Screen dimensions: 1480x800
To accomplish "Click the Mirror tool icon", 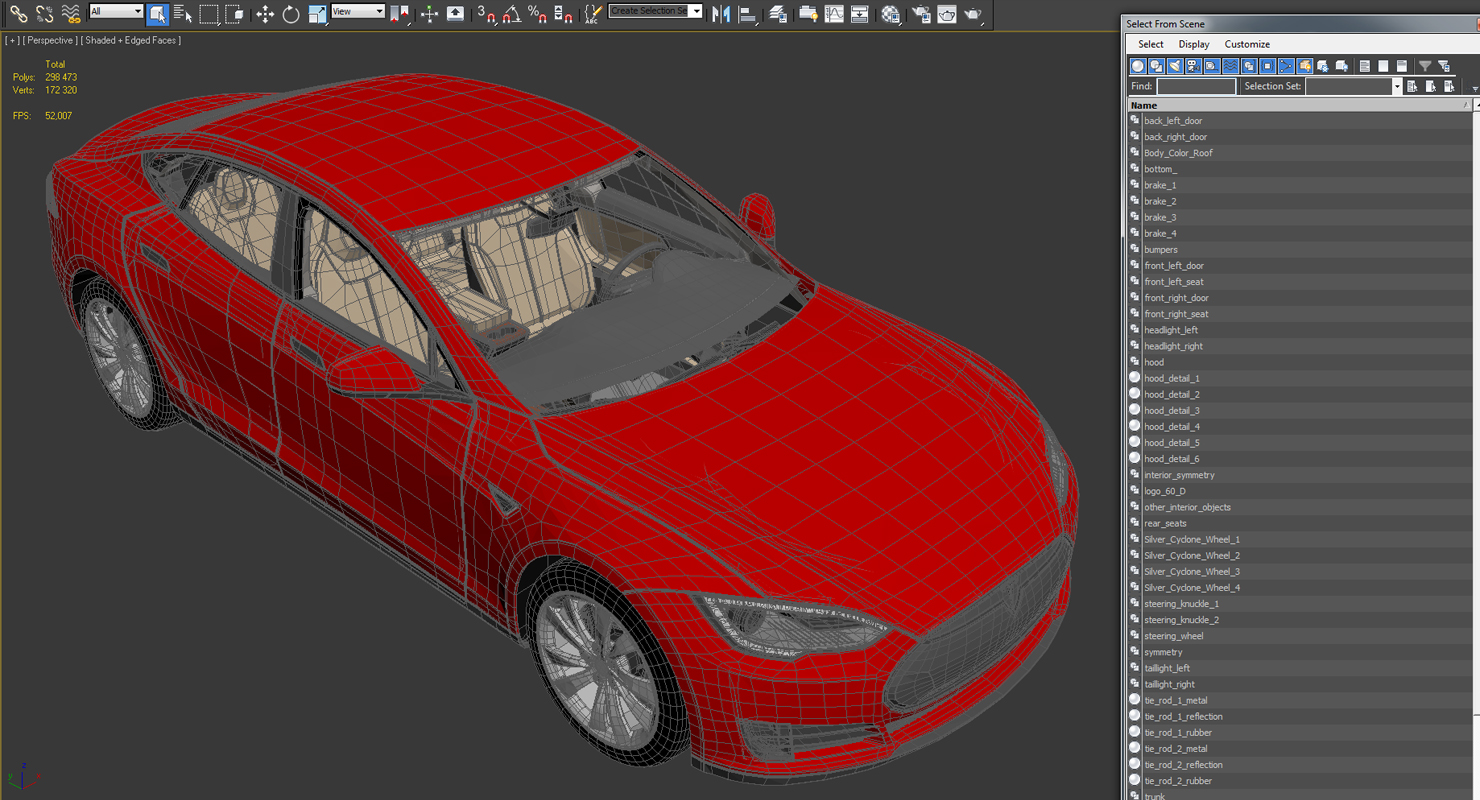I will 721,14.
